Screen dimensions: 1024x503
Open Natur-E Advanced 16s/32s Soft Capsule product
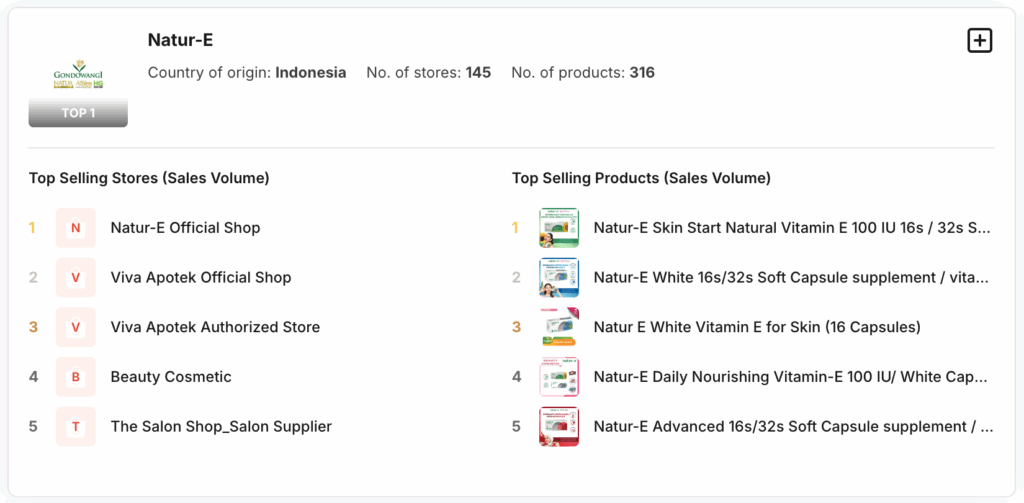(x=793, y=427)
